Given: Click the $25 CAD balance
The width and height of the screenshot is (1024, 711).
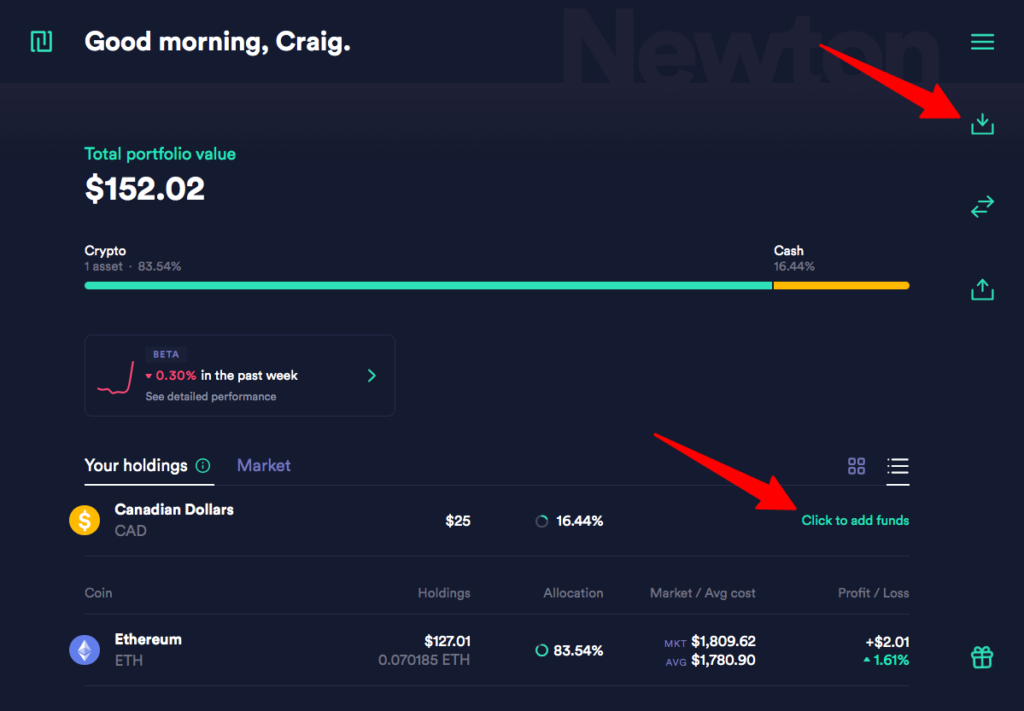Looking at the screenshot, I should pos(457,521).
